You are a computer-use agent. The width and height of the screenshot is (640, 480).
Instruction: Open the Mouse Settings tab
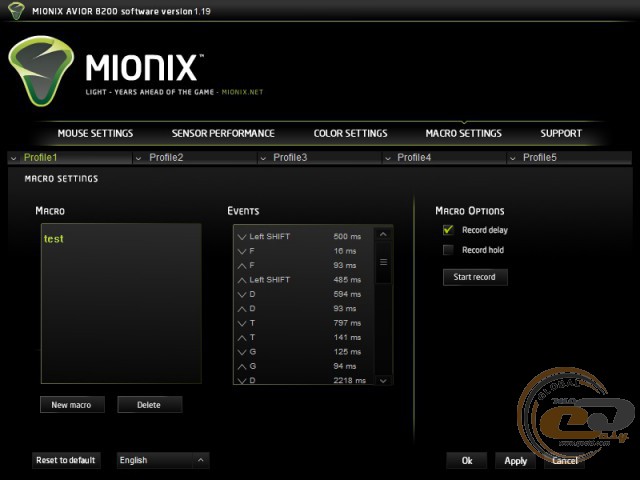[96, 133]
